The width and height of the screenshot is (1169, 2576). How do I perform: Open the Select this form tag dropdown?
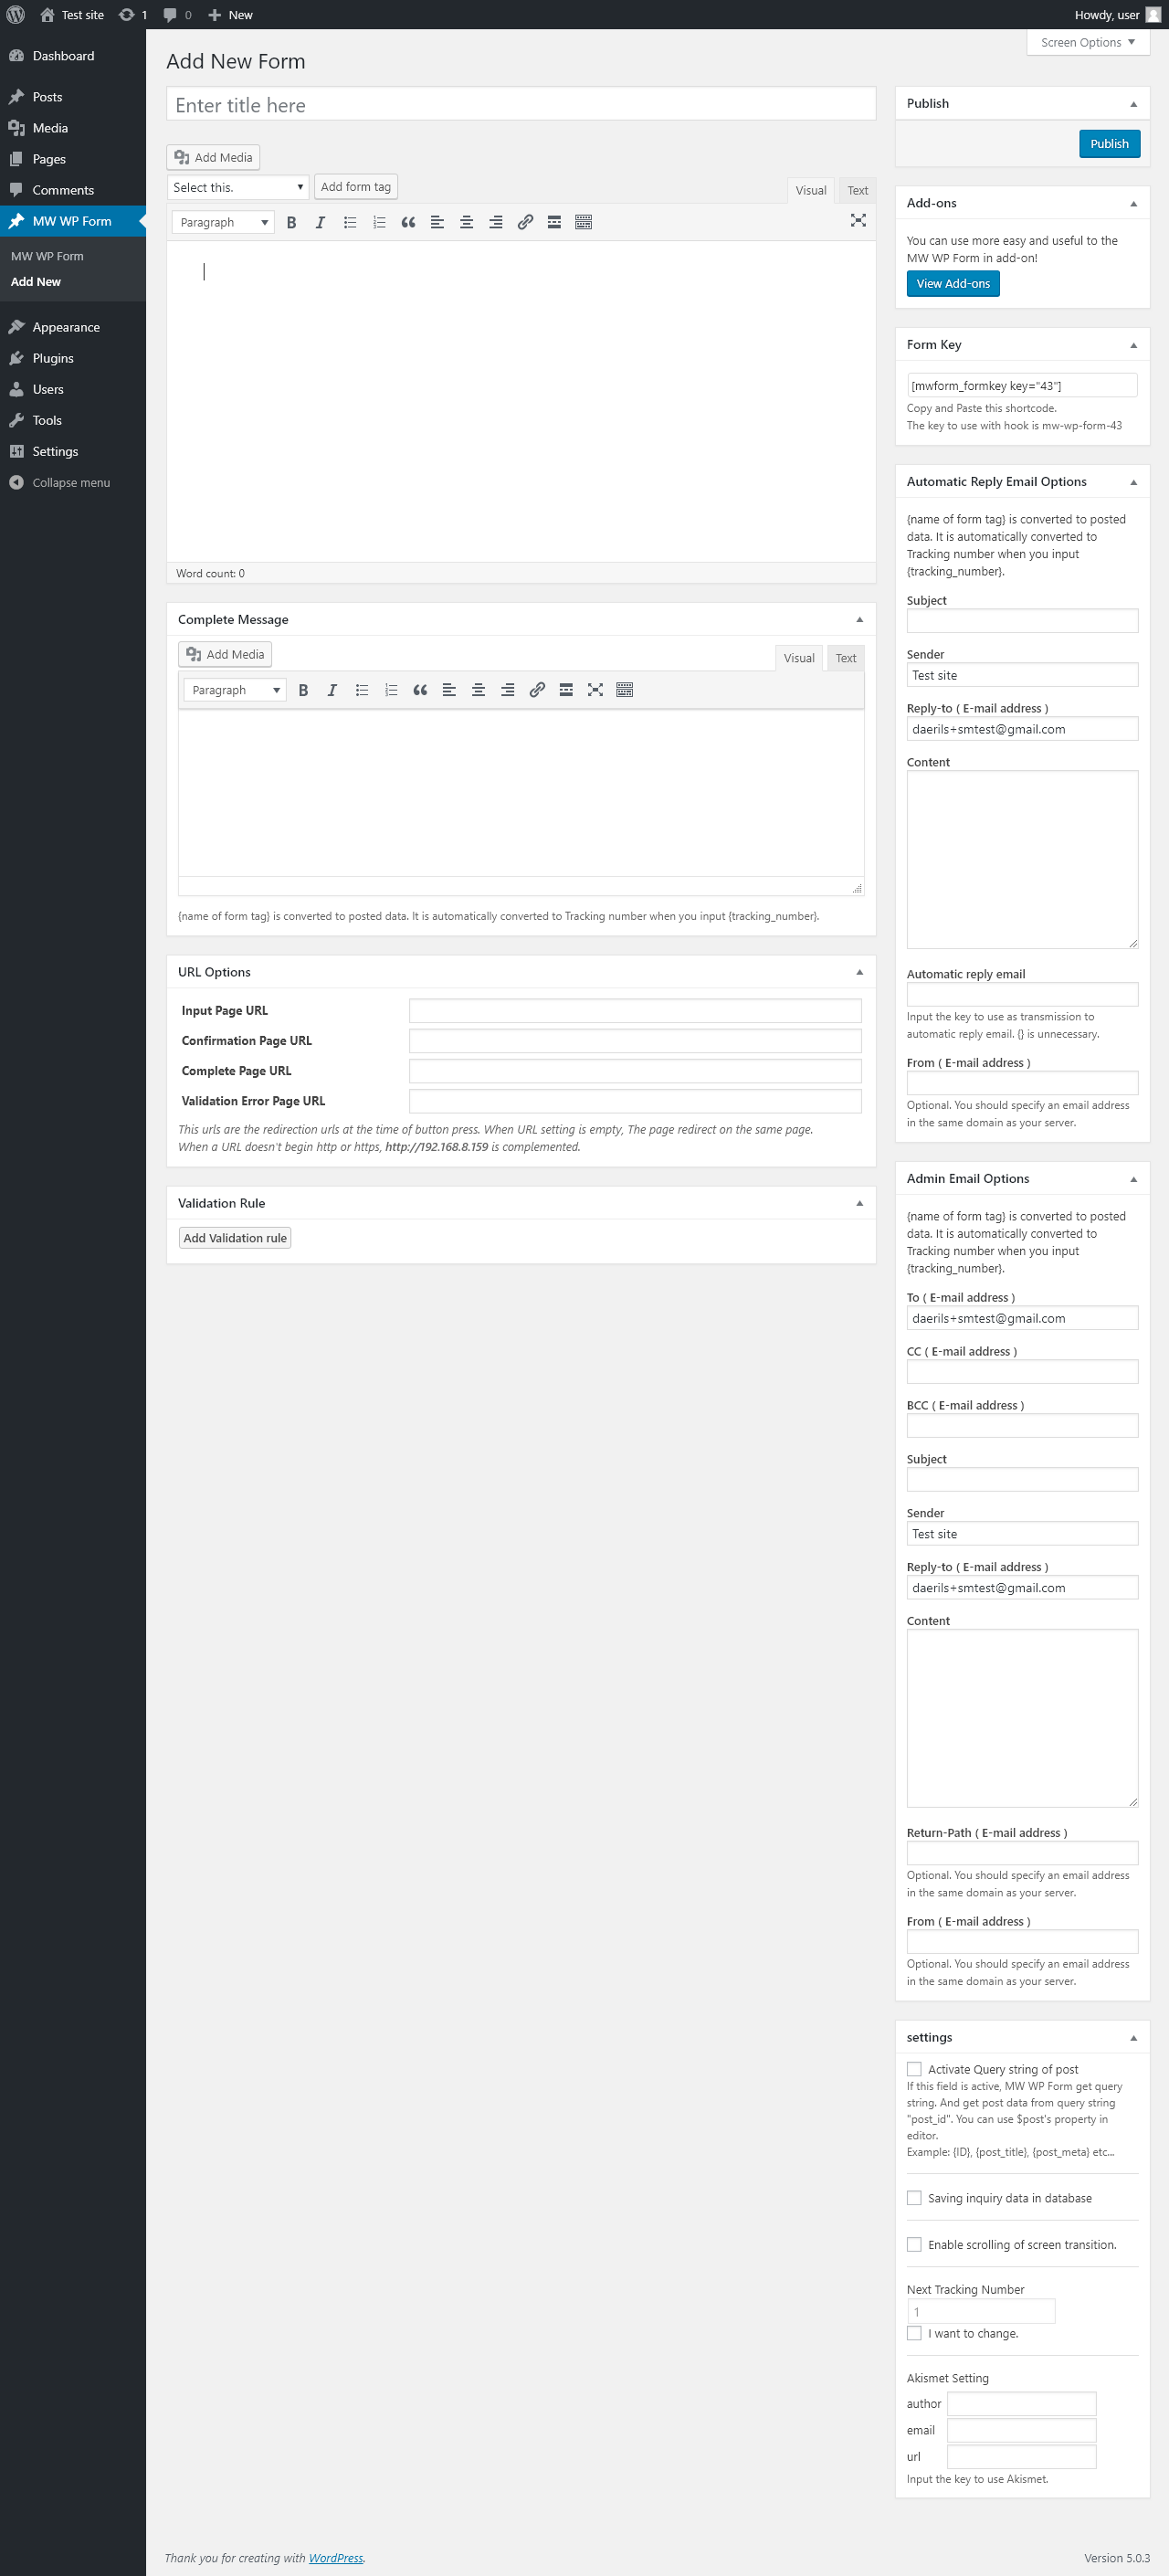238,187
